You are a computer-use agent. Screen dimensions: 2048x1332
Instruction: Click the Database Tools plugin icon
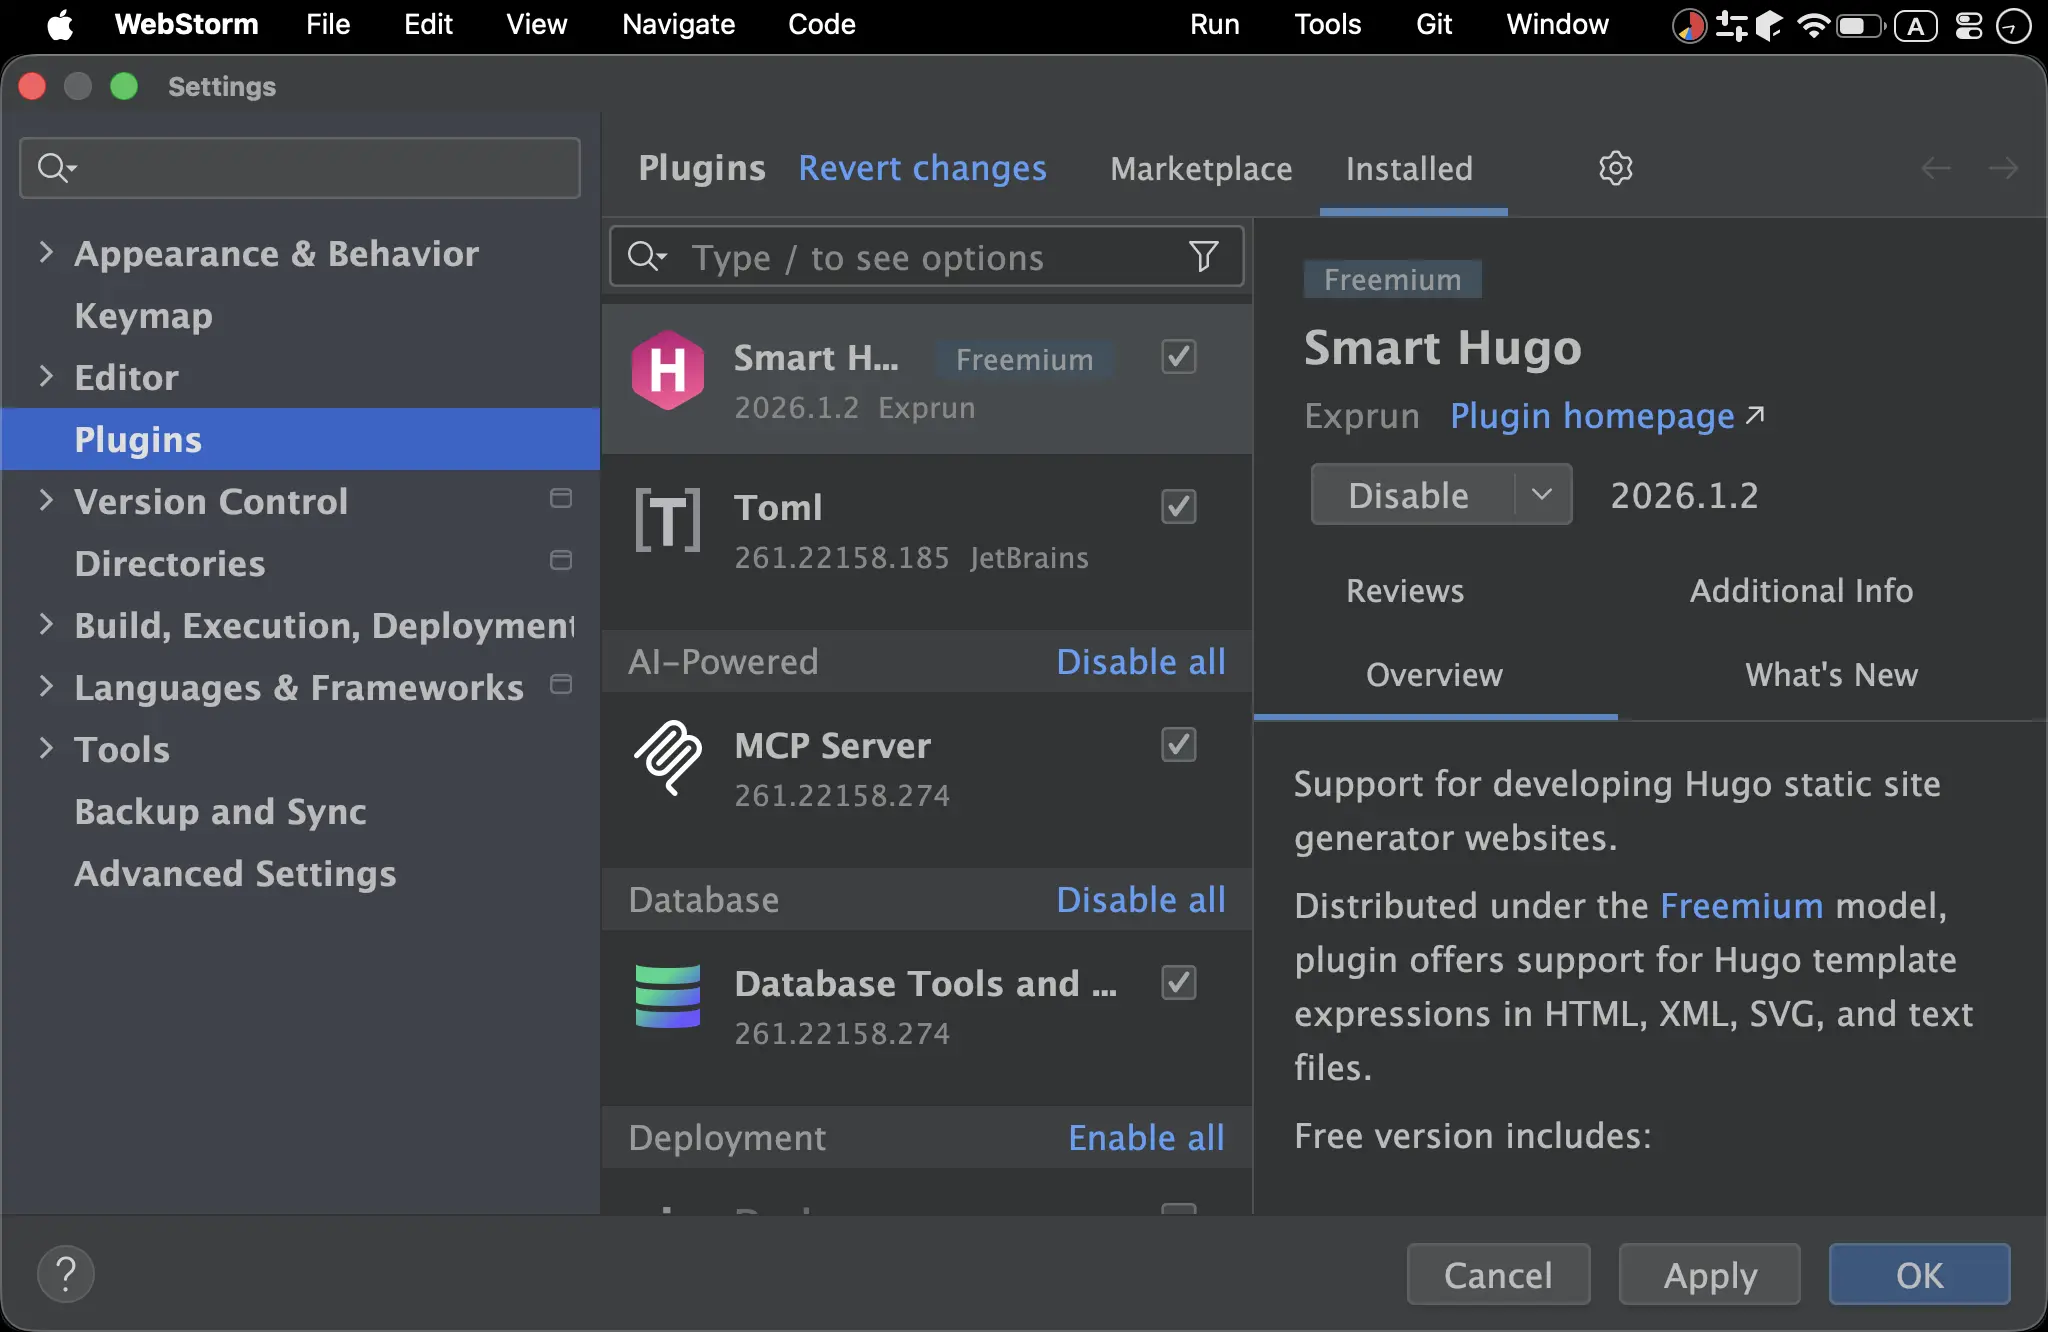[668, 996]
